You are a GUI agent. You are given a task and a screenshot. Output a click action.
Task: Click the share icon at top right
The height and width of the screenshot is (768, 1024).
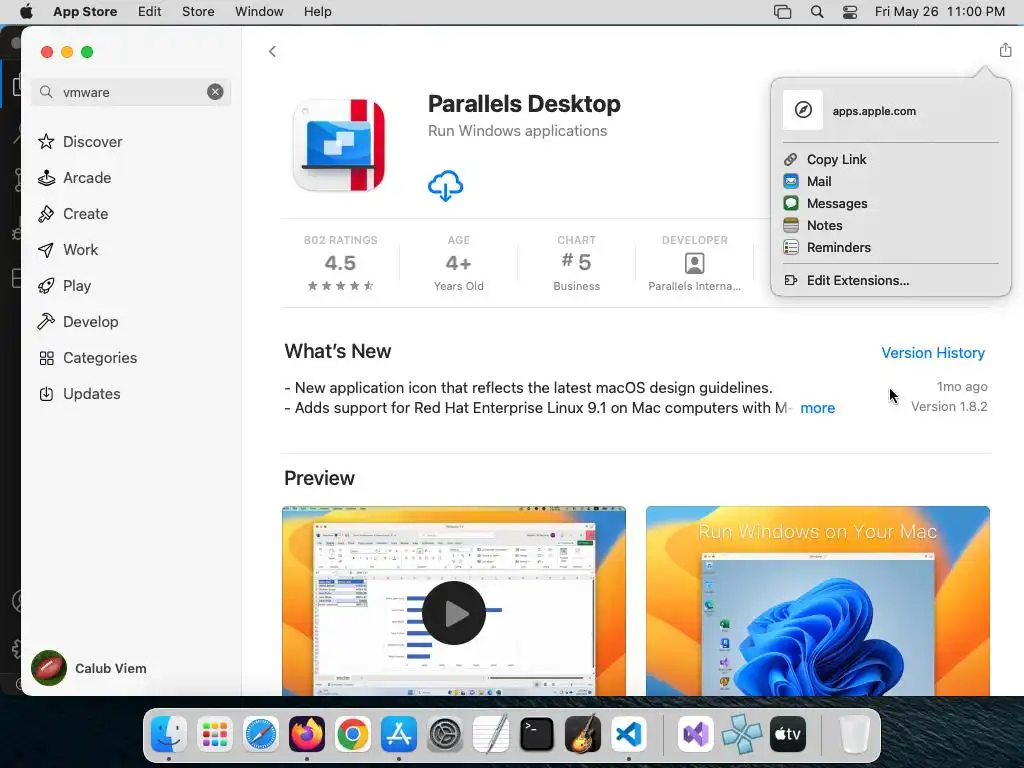[x=1005, y=50]
